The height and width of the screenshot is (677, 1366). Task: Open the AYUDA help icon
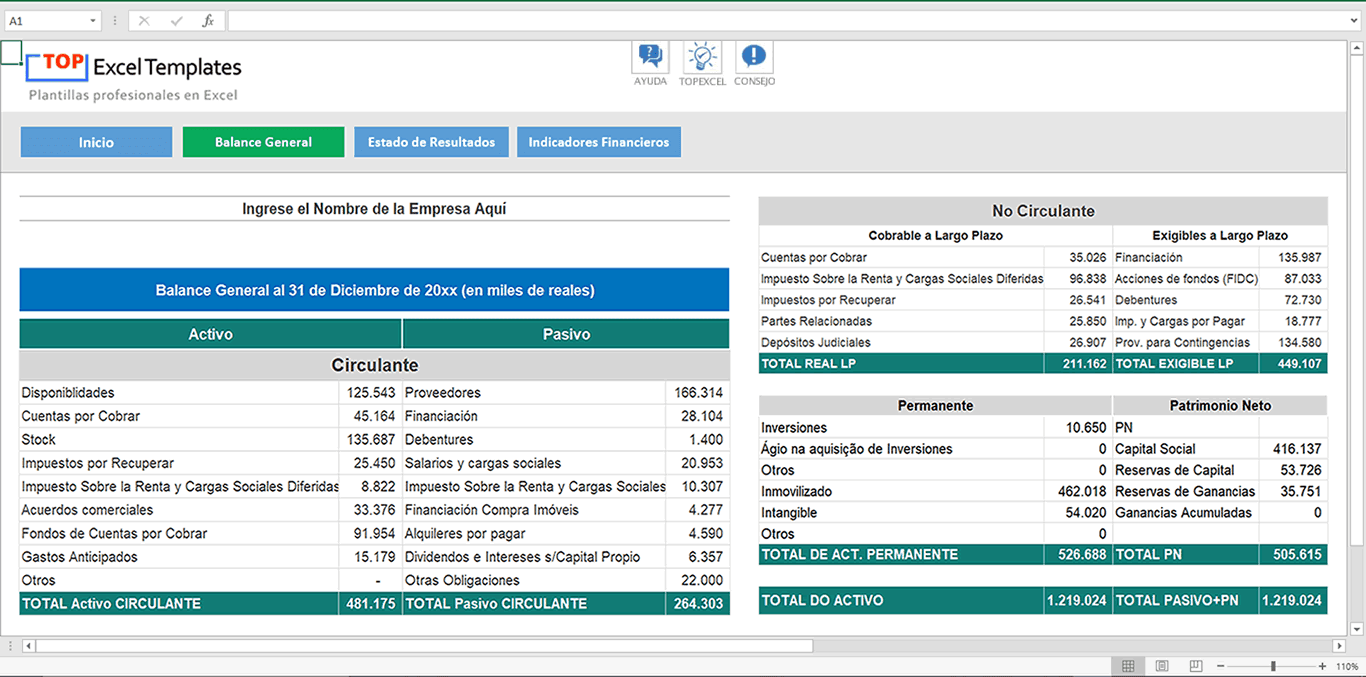click(649, 58)
